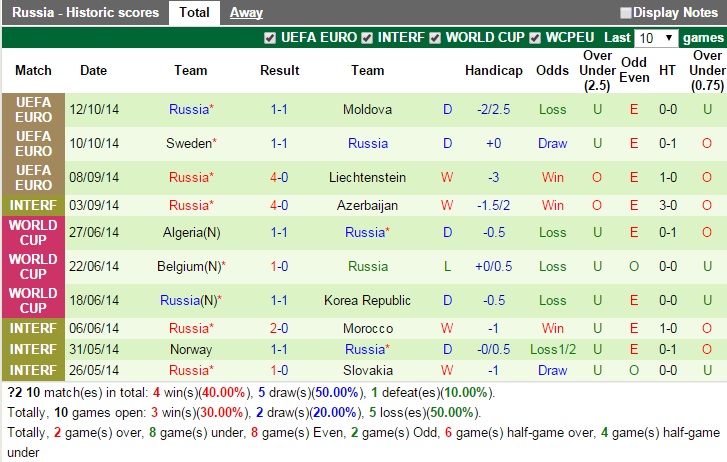Click the Sweden team link
727x462 pixels.
click(186, 143)
